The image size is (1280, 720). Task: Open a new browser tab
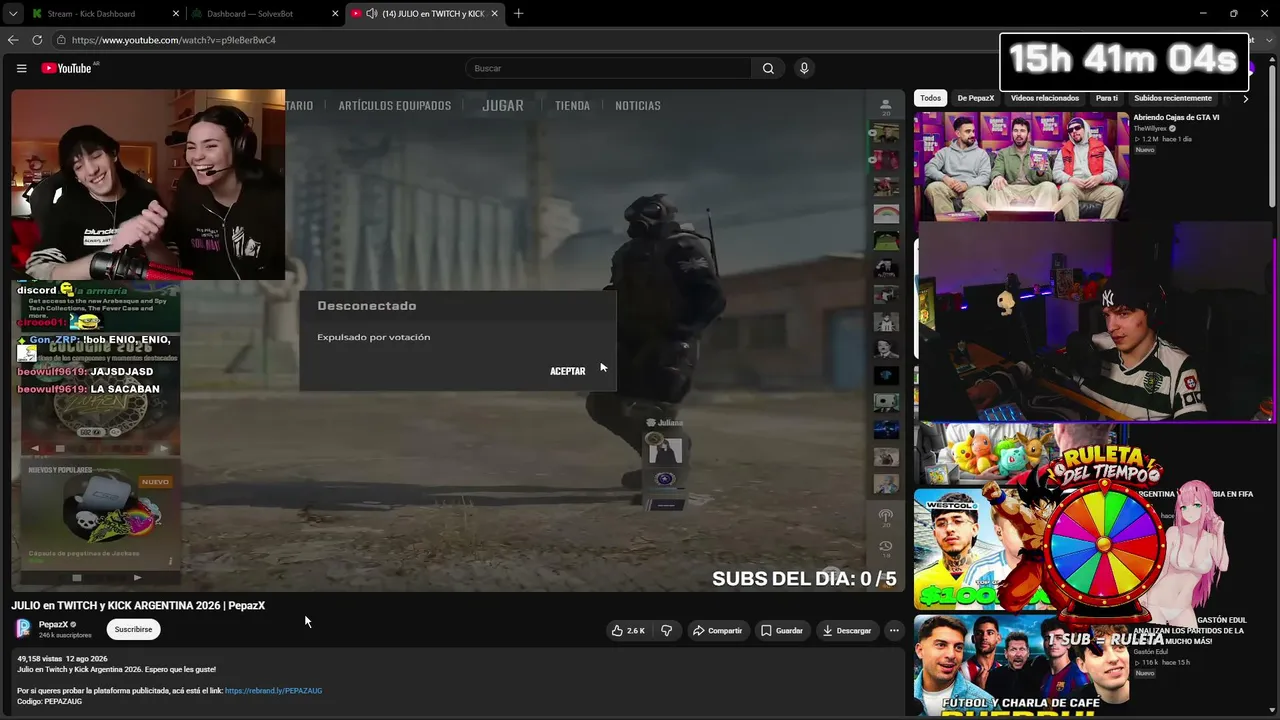click(x=518, y=14)
